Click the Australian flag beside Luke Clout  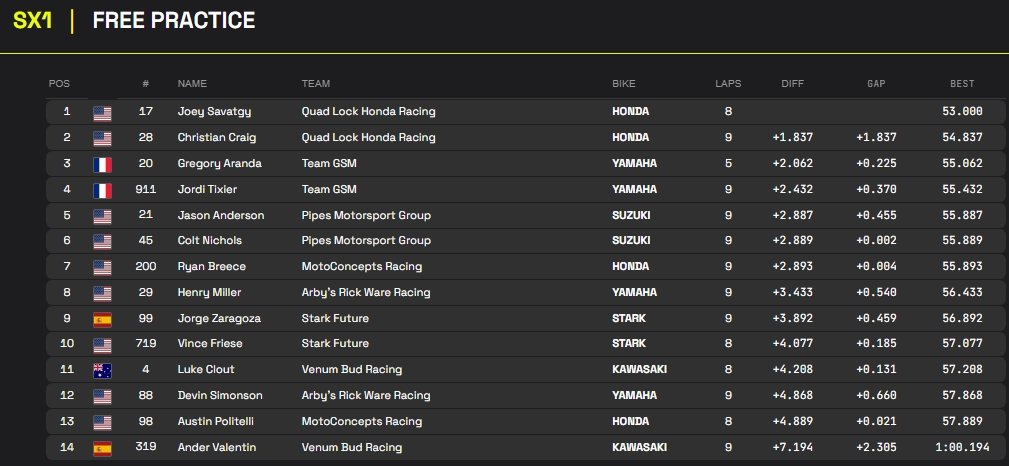pyautogui.click(x=102, y=370)
